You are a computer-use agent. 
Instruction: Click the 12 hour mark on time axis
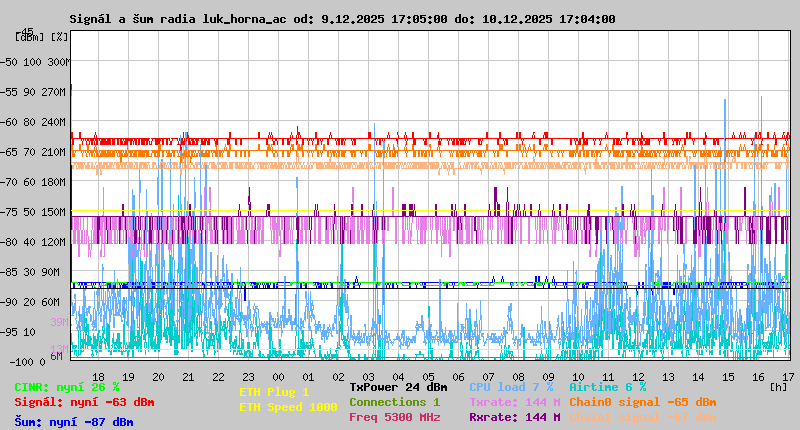[638, 376]
